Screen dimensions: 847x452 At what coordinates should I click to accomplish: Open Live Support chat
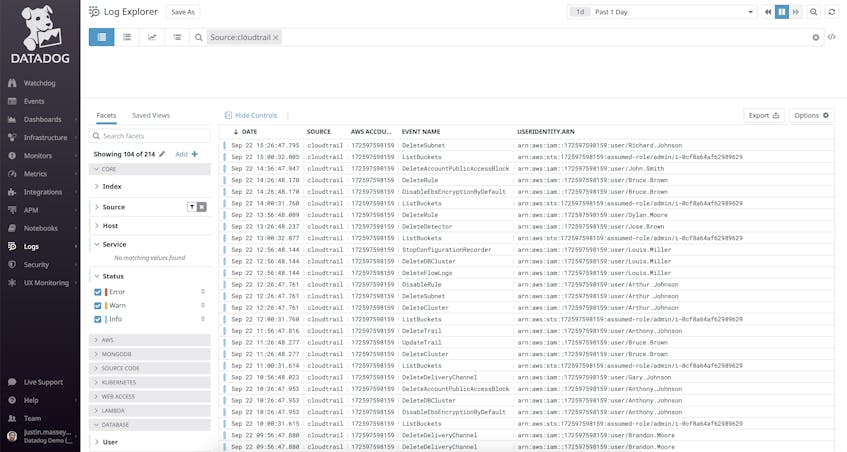click(x=43, y=382)
